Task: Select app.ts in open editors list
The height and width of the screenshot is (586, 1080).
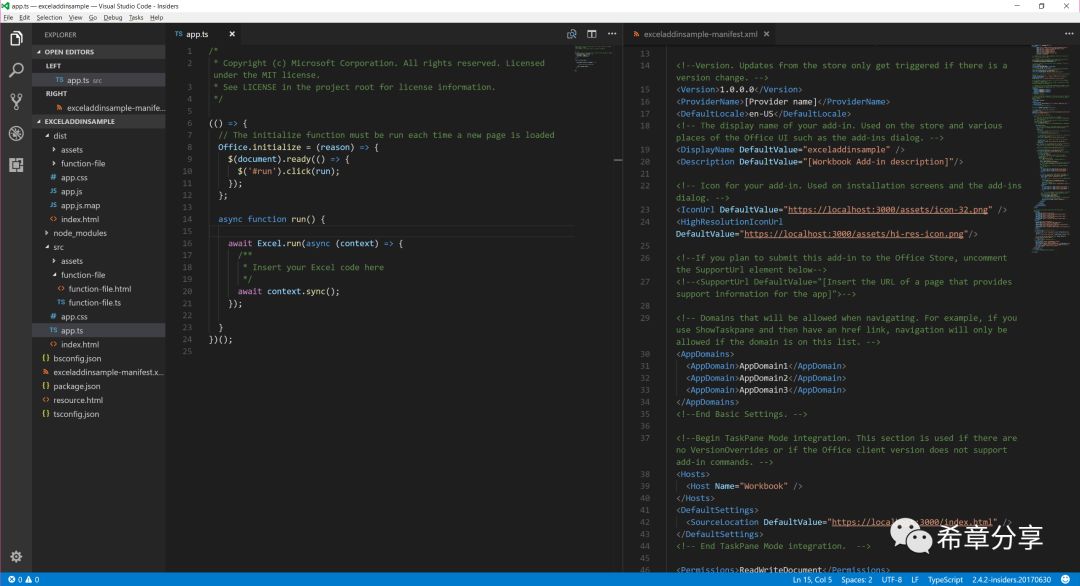Action: coord(98,80)
